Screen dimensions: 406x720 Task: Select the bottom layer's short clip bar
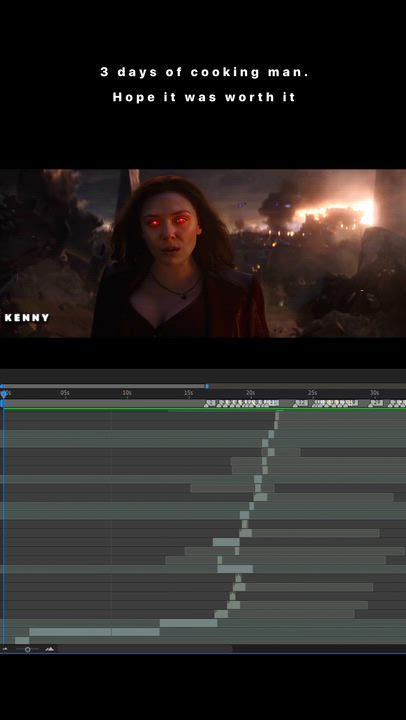point(22,640)
